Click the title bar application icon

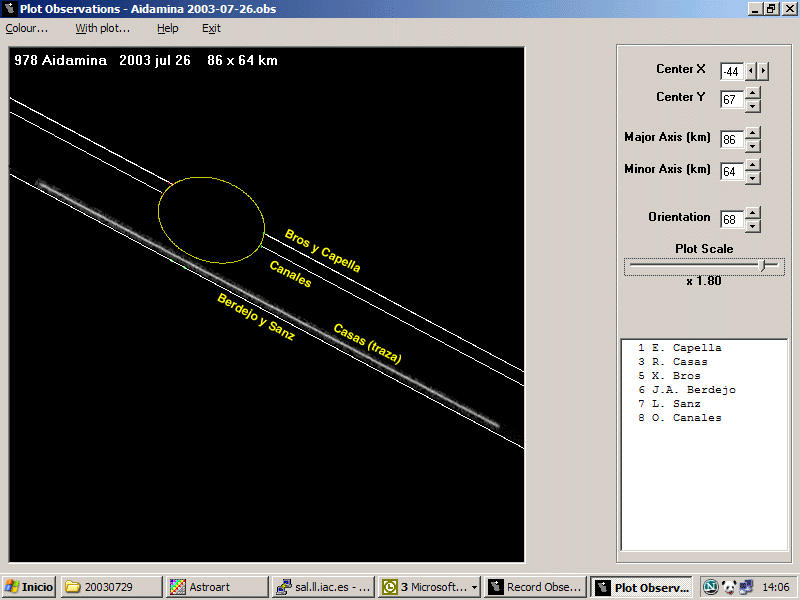[x=9, y=9]
